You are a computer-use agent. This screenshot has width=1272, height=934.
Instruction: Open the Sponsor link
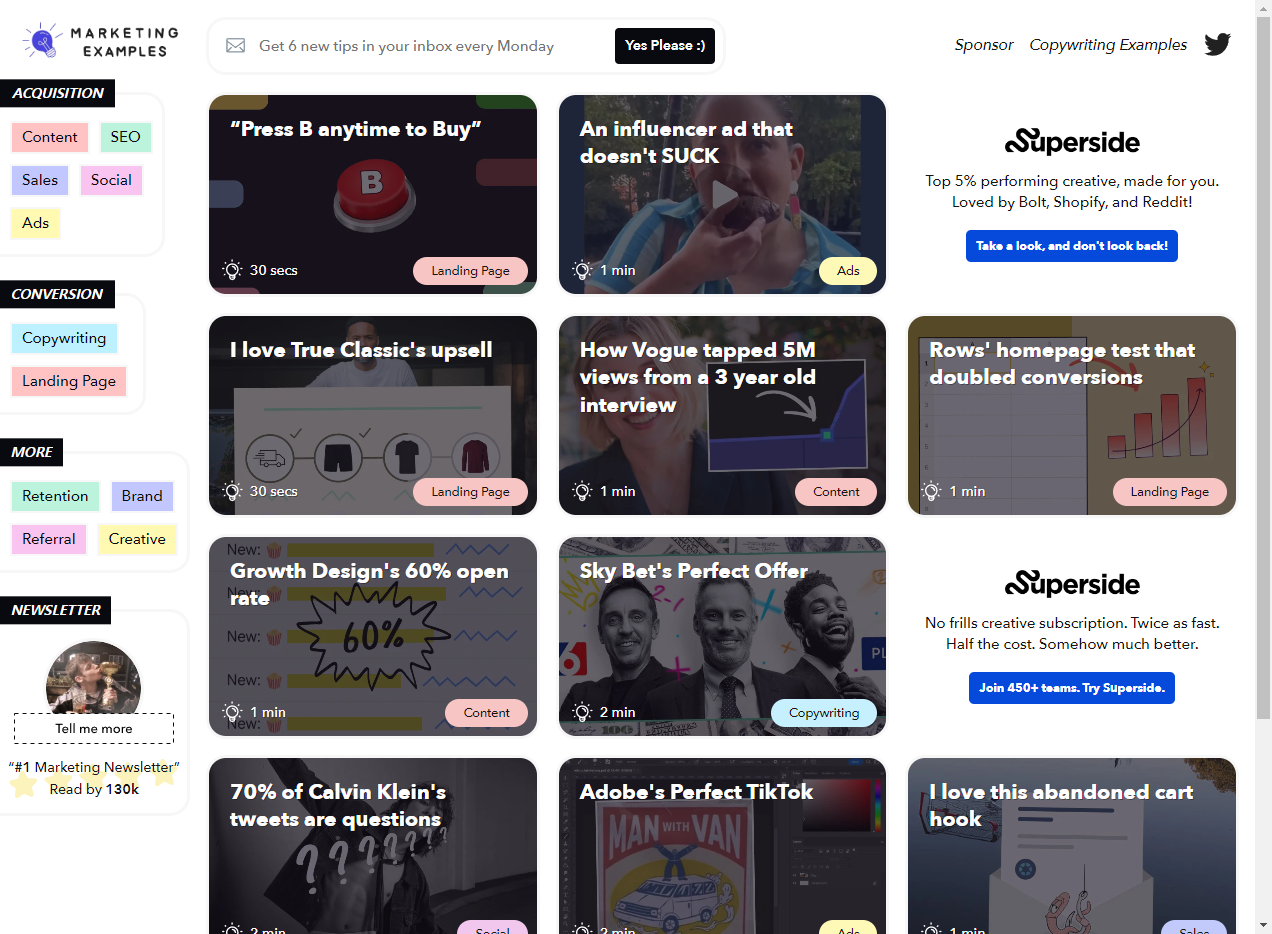(983, 45)
